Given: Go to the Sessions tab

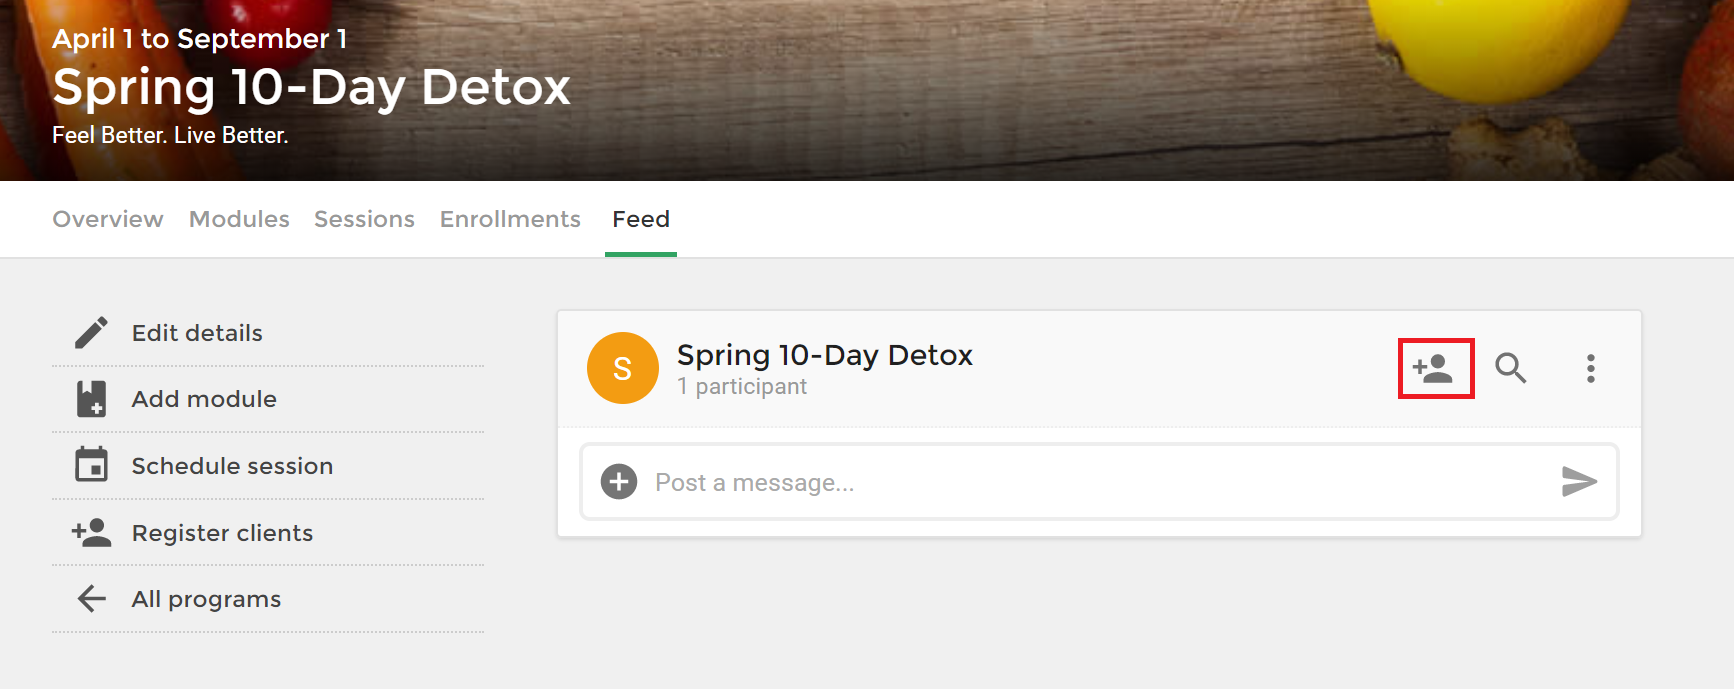Looking at the screenshot, I should pyautogui.click(x=364, y=219).
